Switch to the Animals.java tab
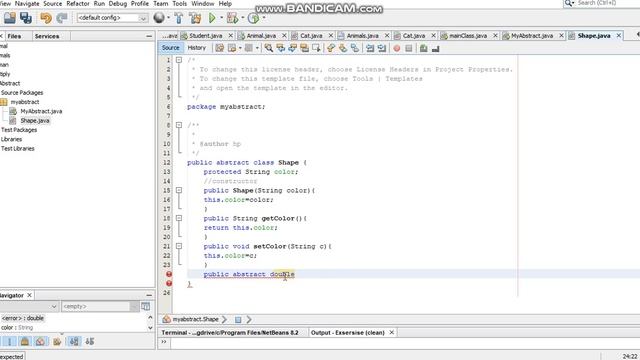This screenshot has height=360, width=640. tap(362, 36)
